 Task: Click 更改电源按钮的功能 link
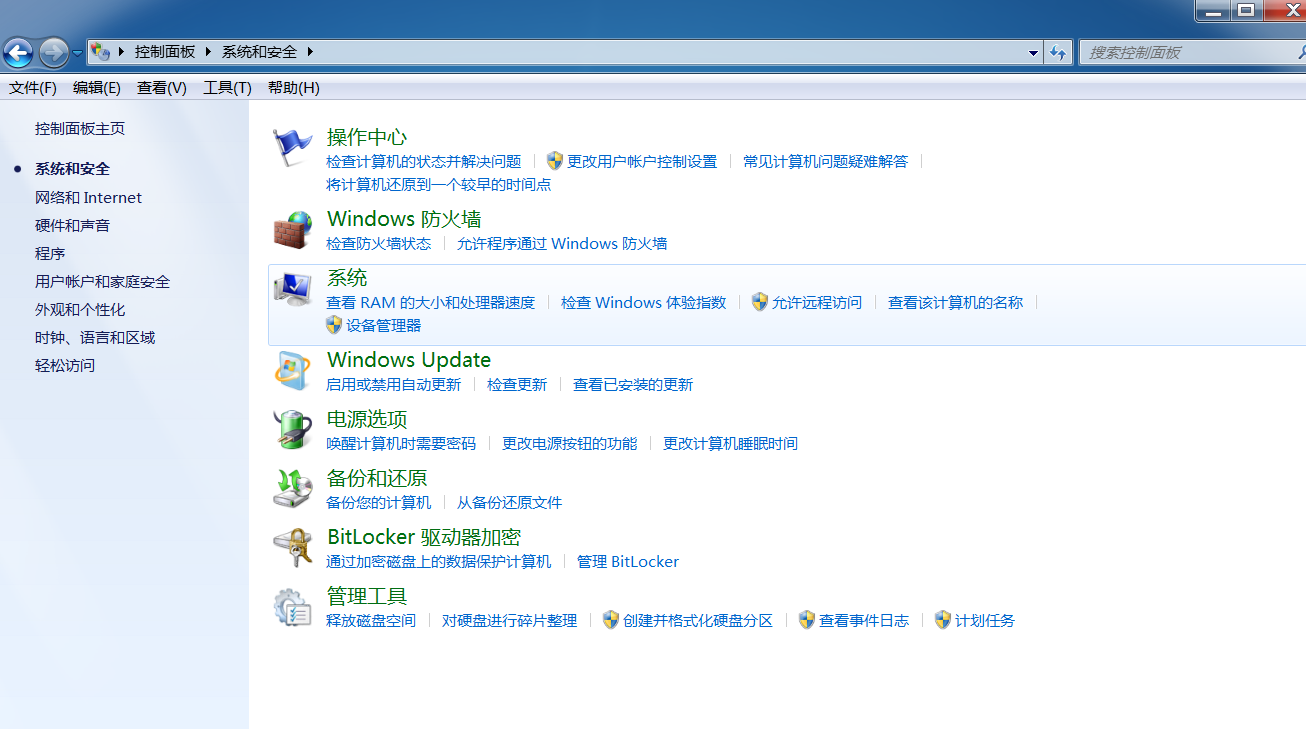tap(570, 444)
